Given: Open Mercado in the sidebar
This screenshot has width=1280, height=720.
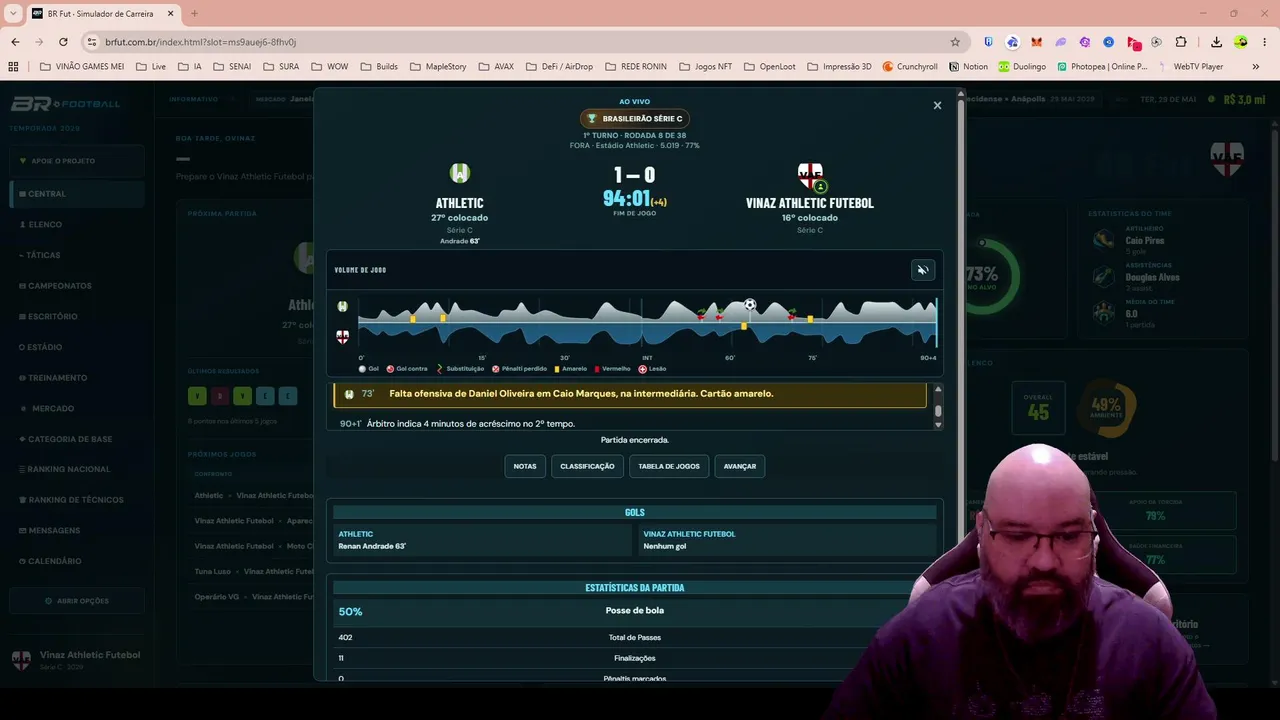Looking at the screenshot, I should pos(77,408).
